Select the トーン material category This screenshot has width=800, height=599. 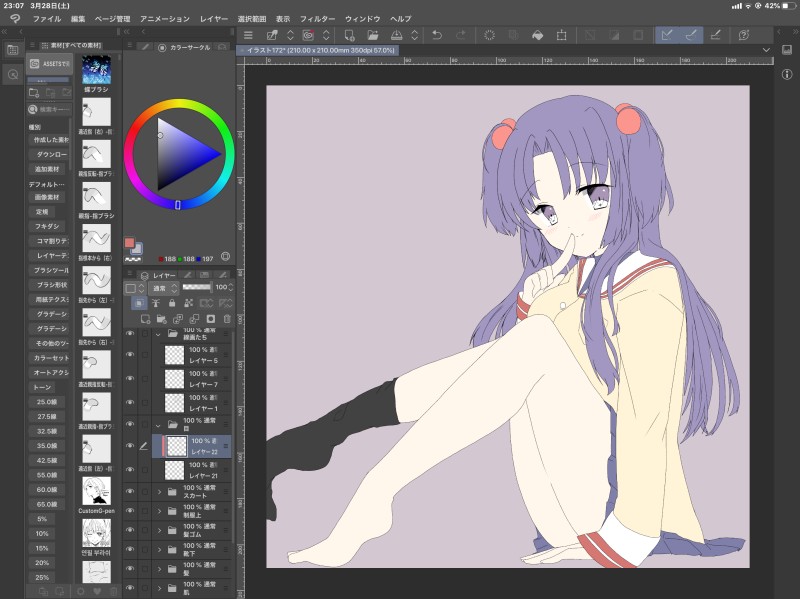pyautogui.click(x=42, y=387)
